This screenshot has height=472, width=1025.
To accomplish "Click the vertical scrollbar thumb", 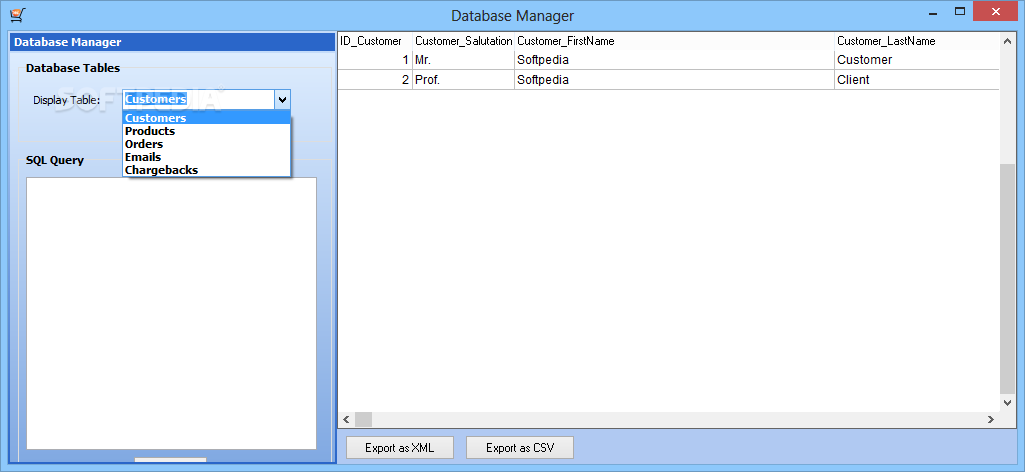I will click(1007, 279).
